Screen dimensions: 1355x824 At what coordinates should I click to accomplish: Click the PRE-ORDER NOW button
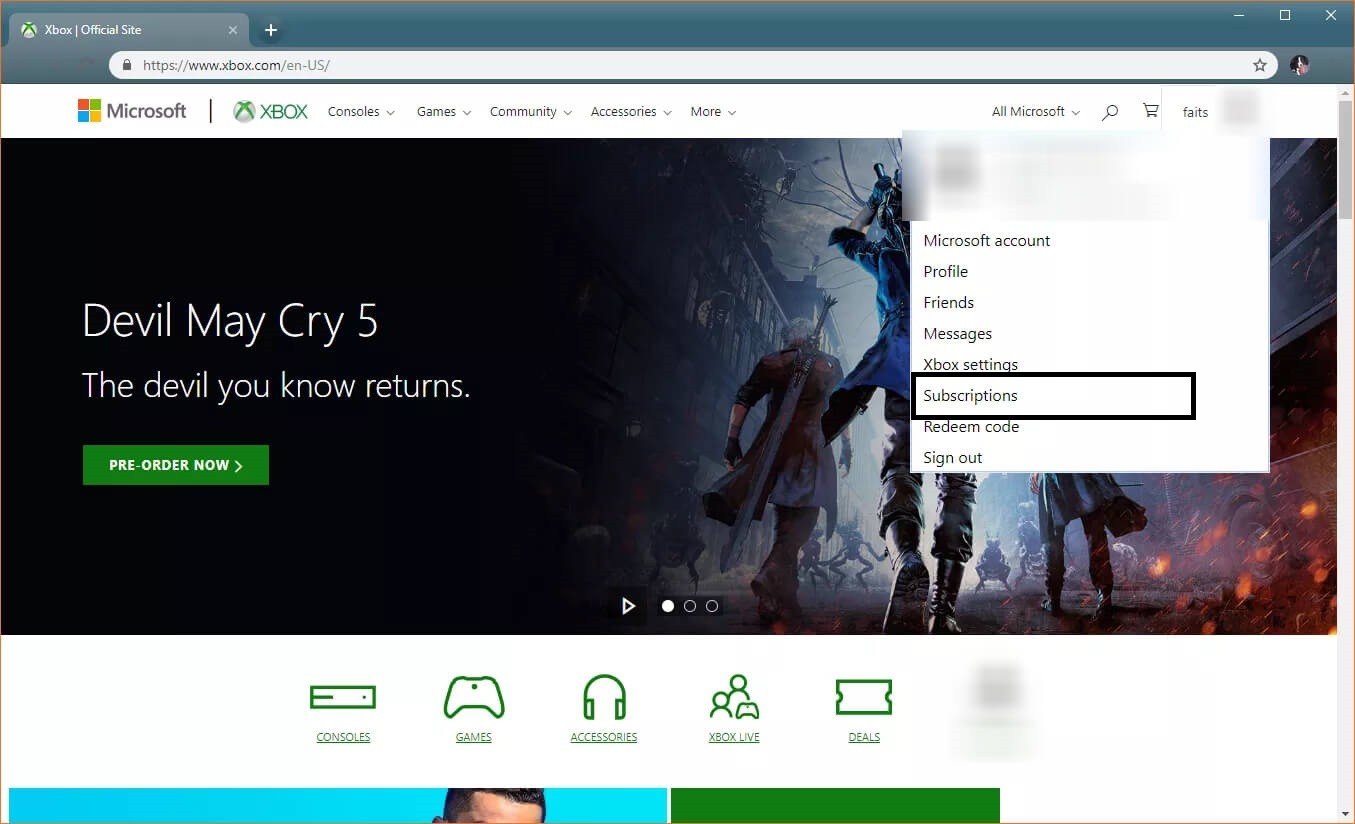[x=176, y=465]
